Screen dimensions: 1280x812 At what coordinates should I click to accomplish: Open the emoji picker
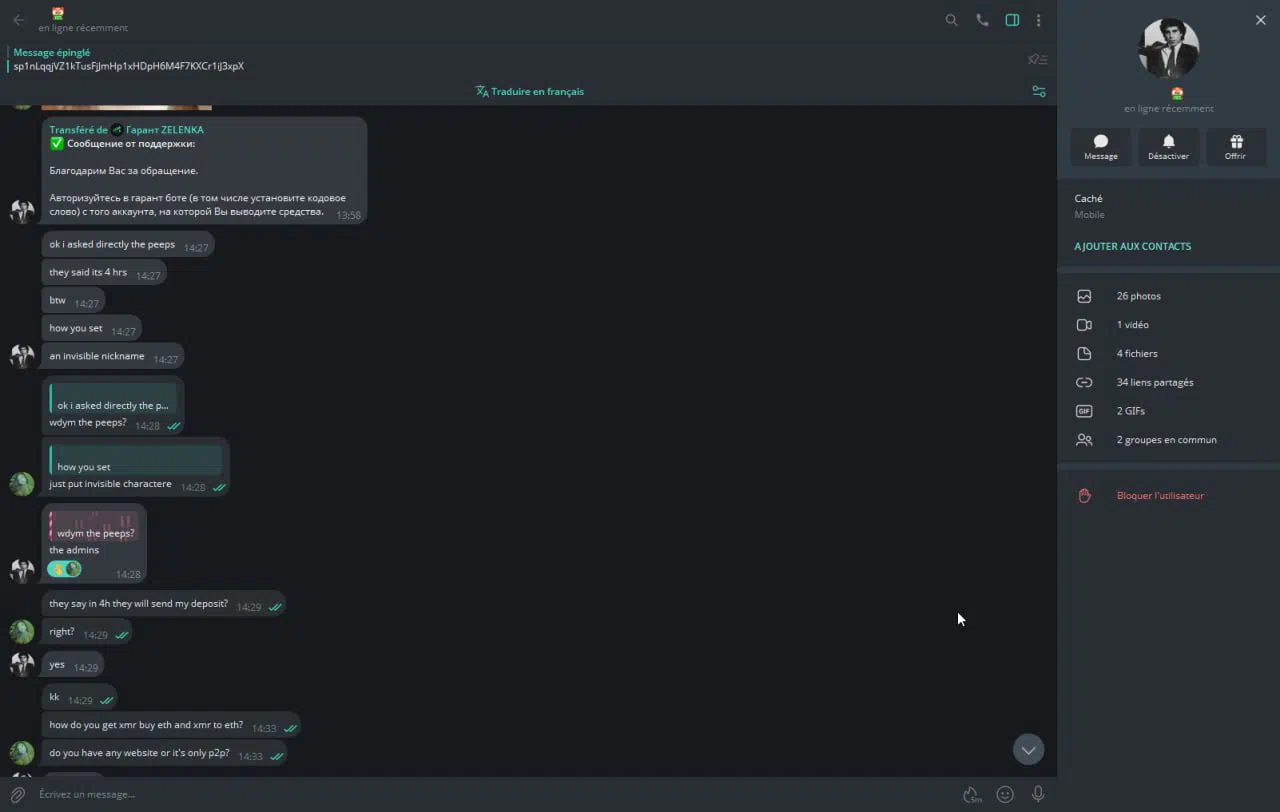[1005, 794]
